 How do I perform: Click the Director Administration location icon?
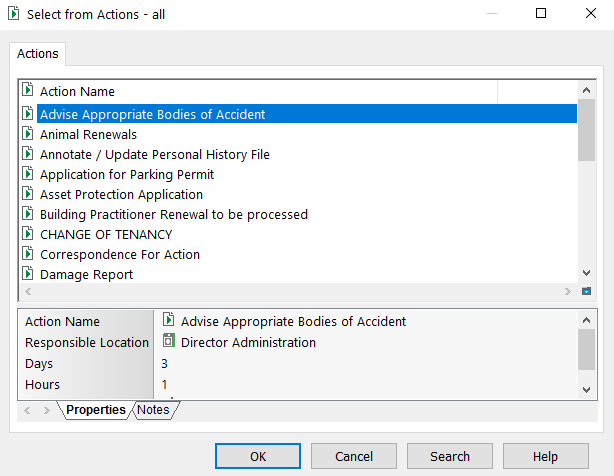168,342
